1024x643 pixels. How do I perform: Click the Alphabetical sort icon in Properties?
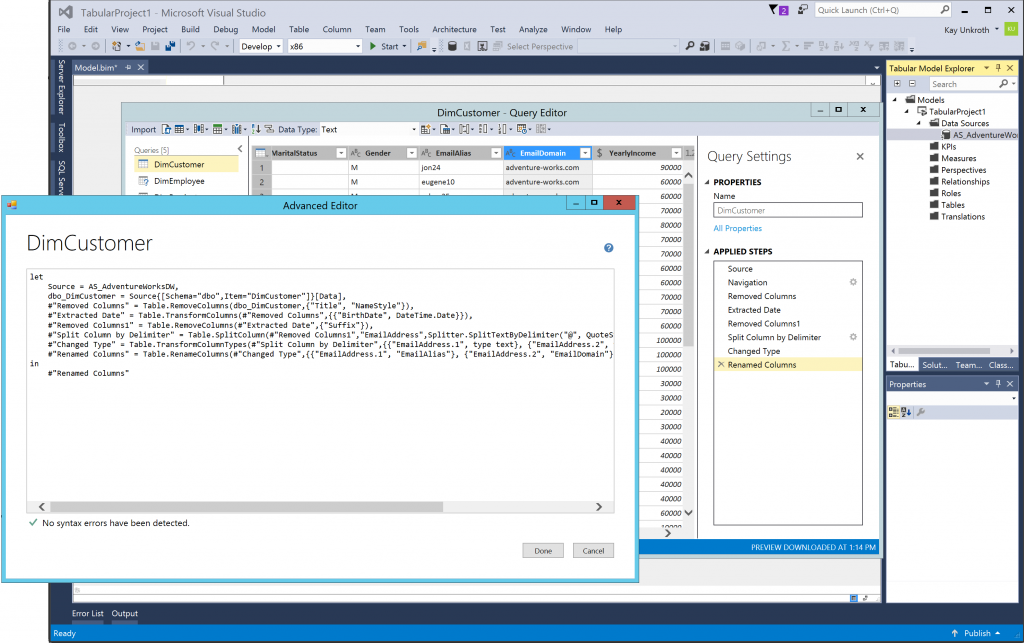pyautogui.click(x=906, y=412)
